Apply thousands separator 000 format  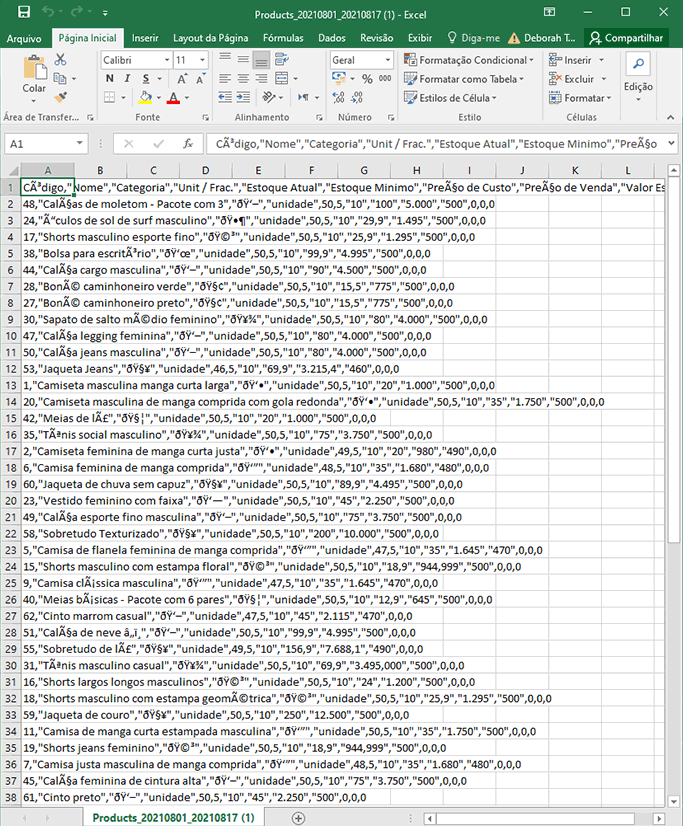[385, 79]
